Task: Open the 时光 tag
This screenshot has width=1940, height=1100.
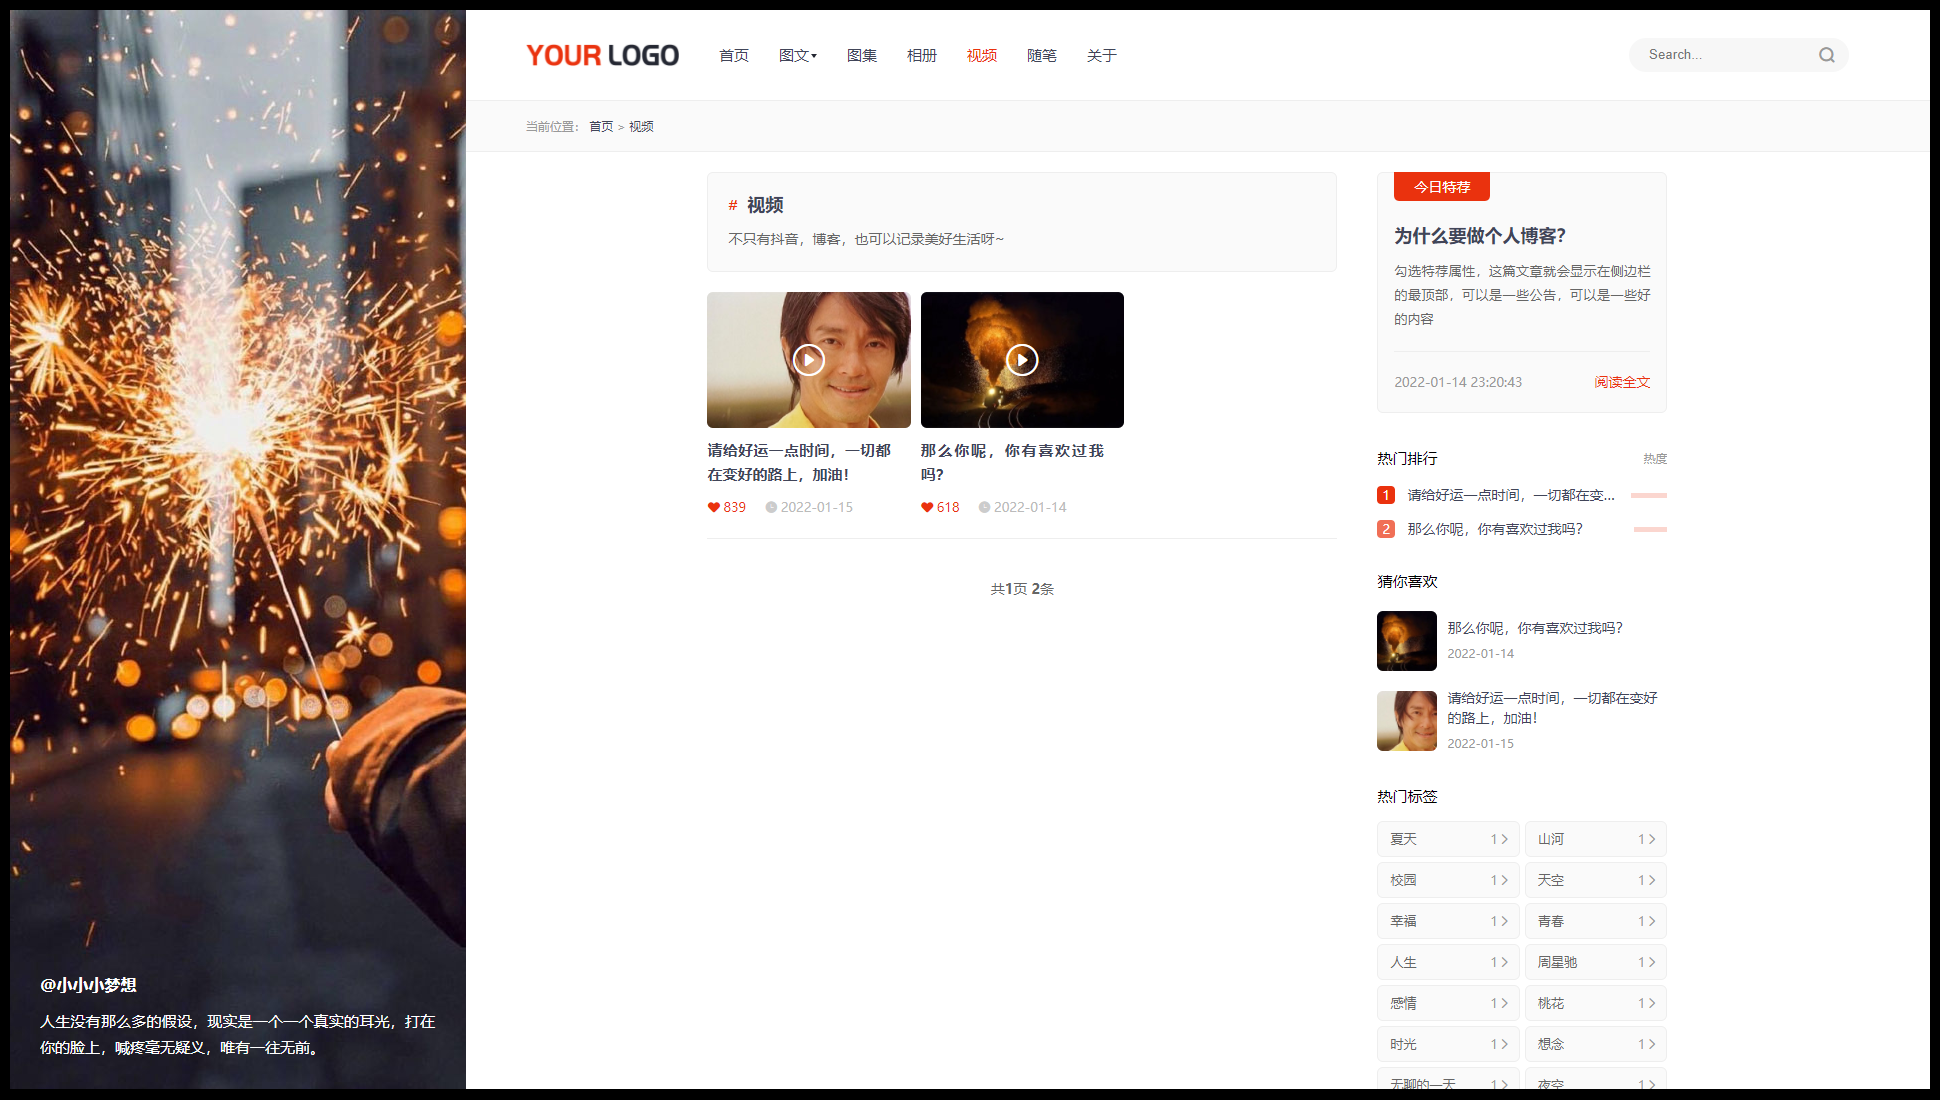Action: [x=1448, y=1044]
